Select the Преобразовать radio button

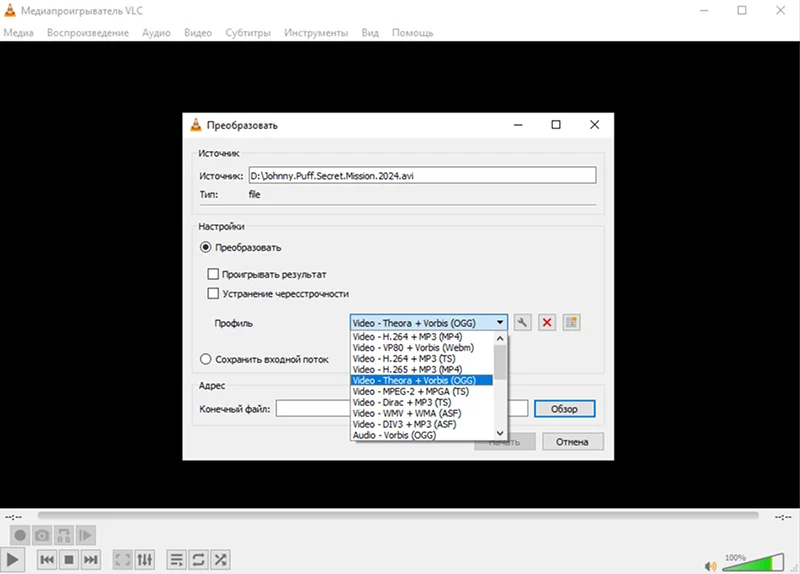point(206,247)
